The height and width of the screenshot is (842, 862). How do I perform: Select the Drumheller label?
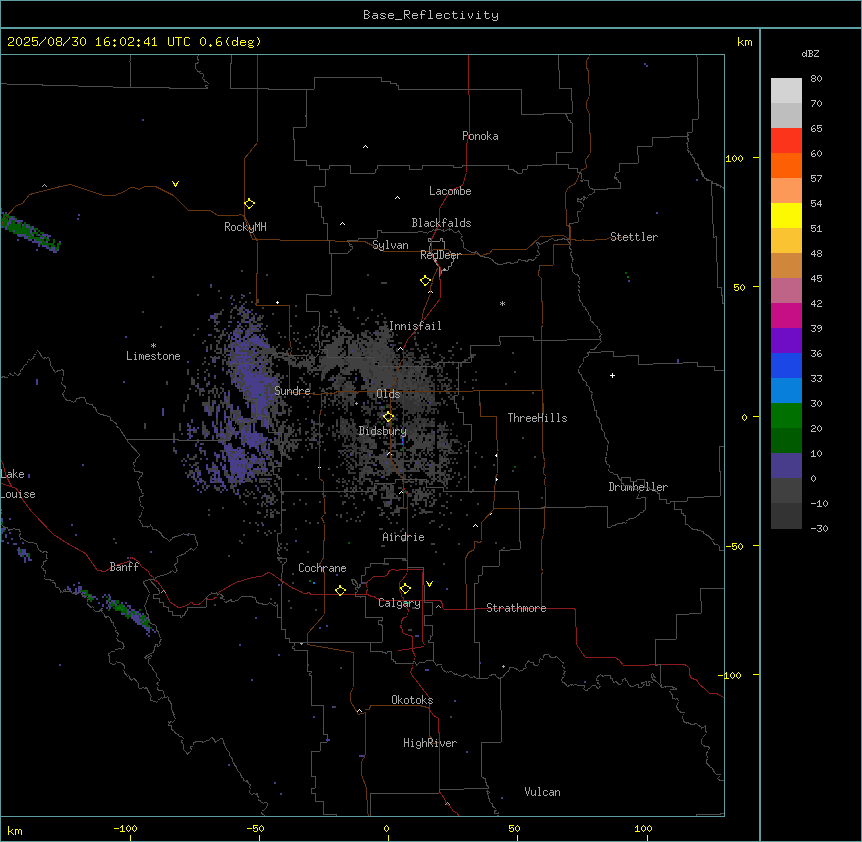[638, 487]
